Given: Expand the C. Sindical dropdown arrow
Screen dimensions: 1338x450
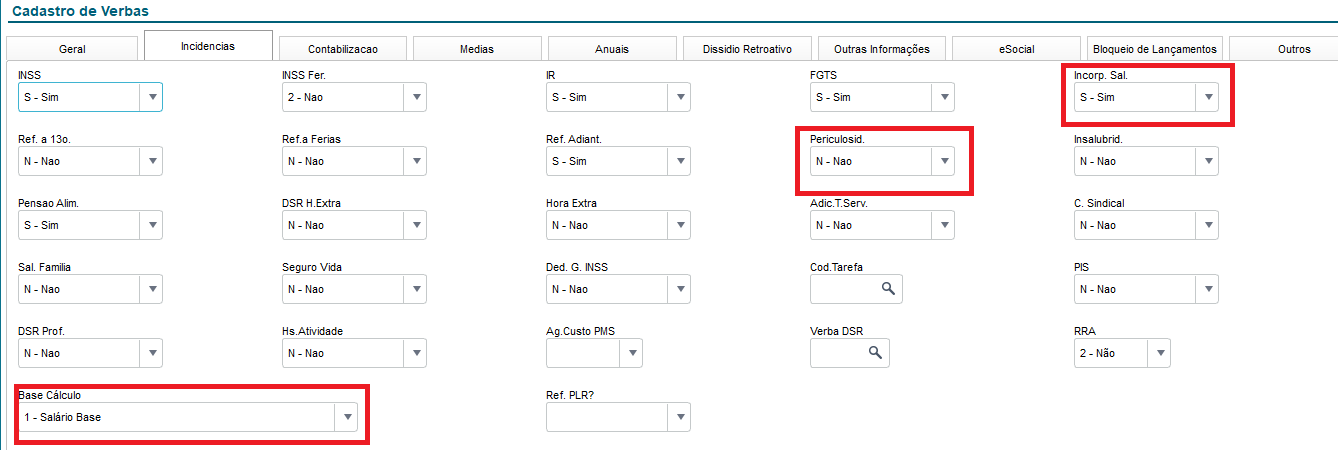Looking at the screenshot, I should tap(1208, 225).
